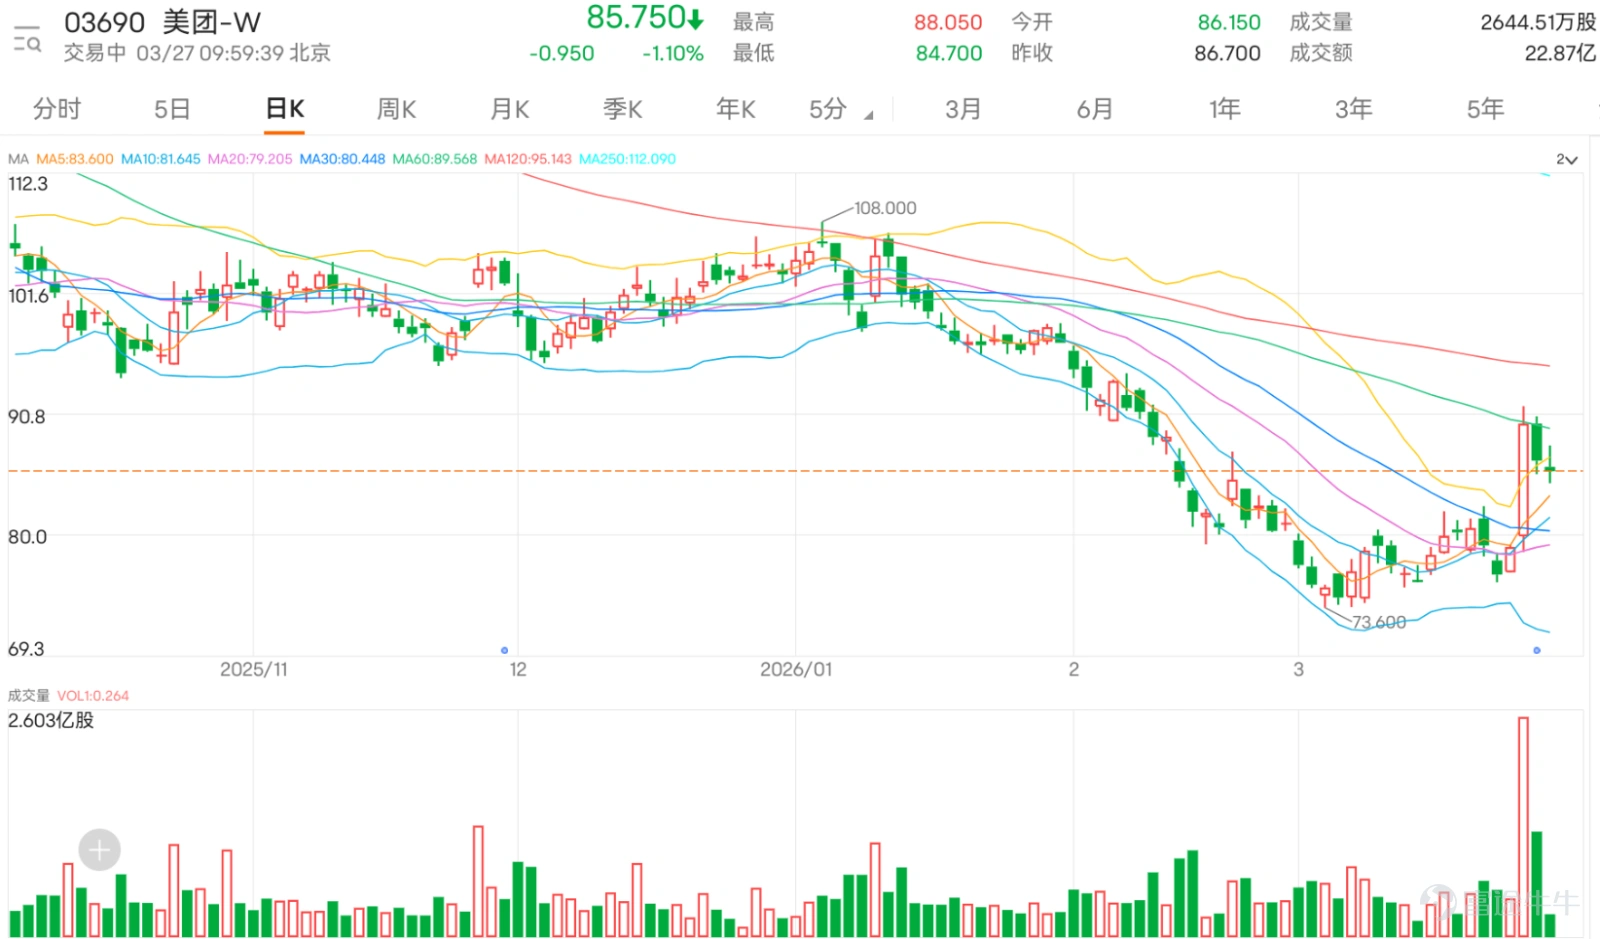
Task: Open the stock search list icon
Action: [27, 39]
